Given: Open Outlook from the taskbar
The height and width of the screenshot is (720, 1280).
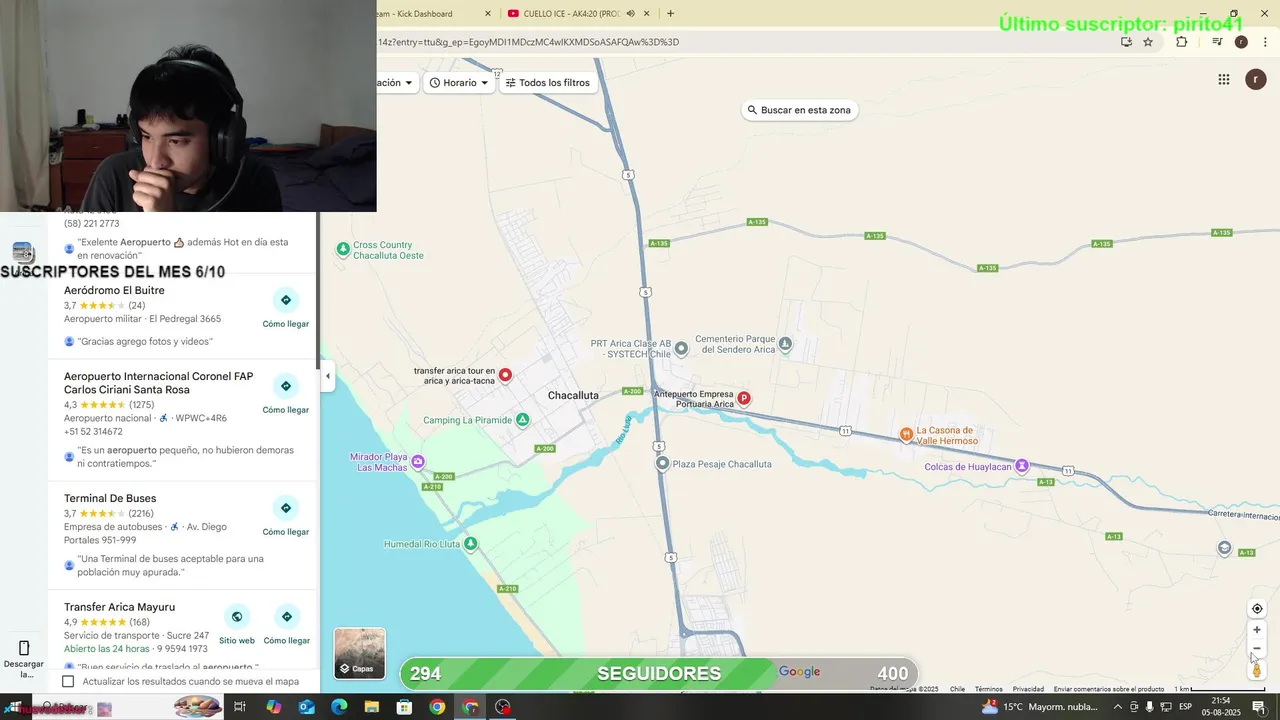Looking at the screenshot, I should (x=306, y=707).
